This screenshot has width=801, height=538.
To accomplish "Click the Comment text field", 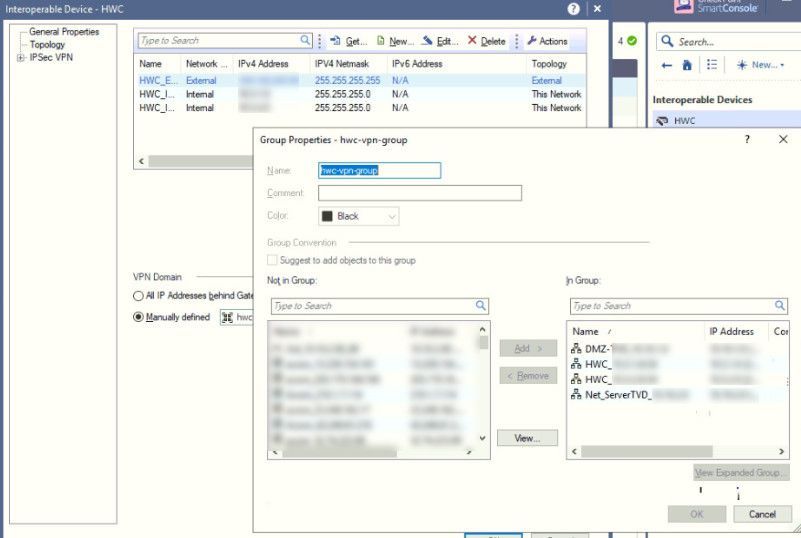I will [419, 193].
